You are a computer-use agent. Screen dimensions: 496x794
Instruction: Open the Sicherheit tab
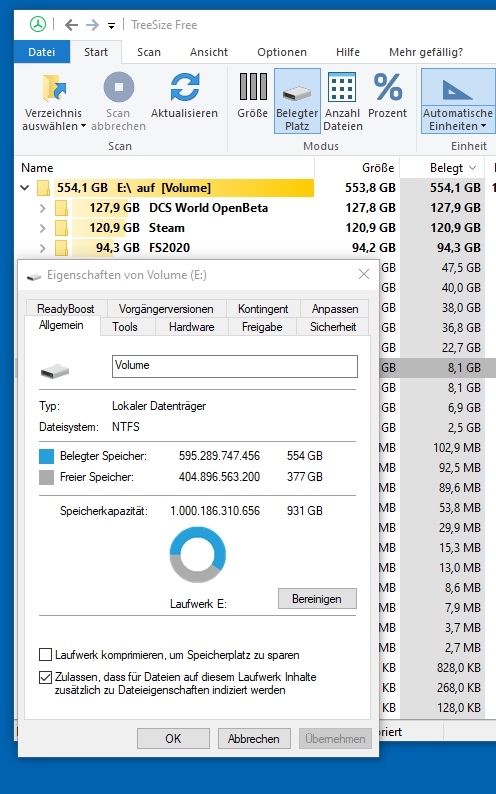(x=333, y=327)
